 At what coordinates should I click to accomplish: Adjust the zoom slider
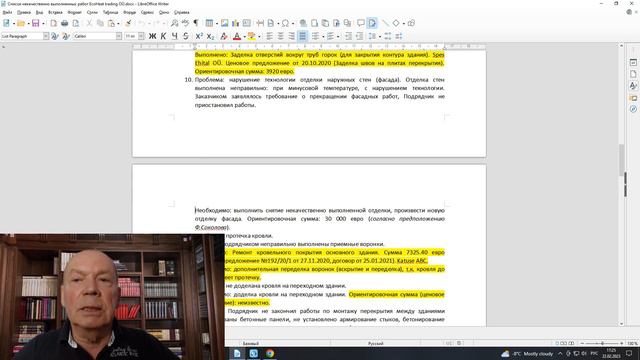[602, 343]
